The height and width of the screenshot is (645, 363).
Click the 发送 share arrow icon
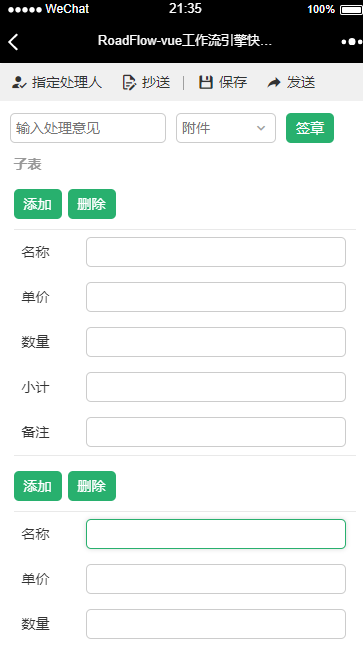pyautogui.click(x=274, y=83)
